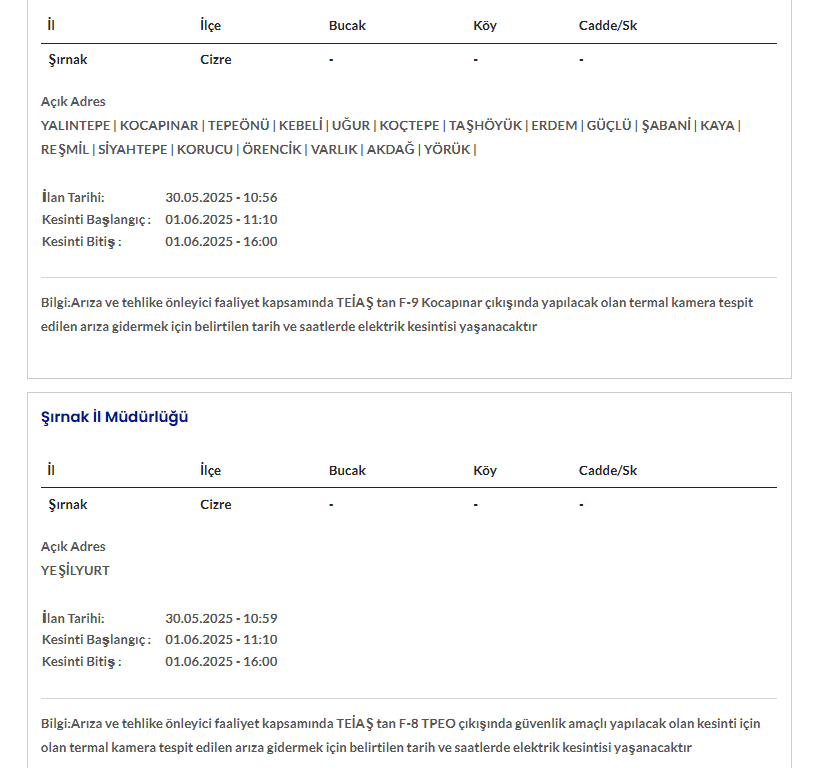
Task: Click Cadde/Sk column header in first table
Action: 607,26
